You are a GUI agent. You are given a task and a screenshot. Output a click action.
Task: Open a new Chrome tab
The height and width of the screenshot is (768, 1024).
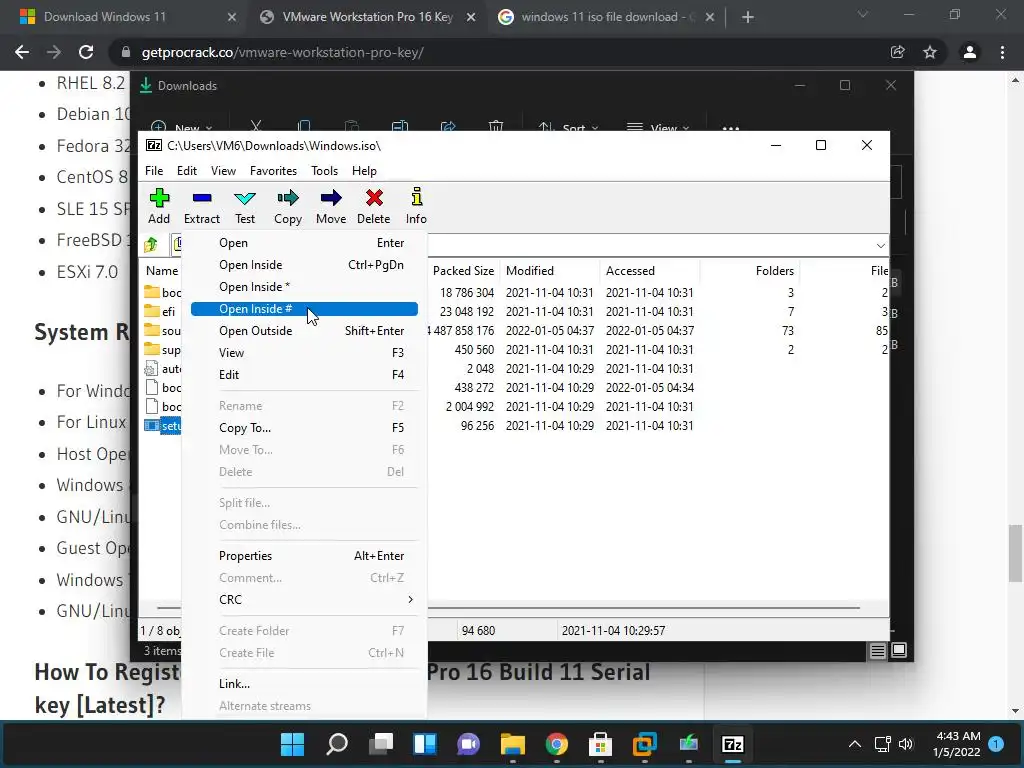[x=748, y=17]
